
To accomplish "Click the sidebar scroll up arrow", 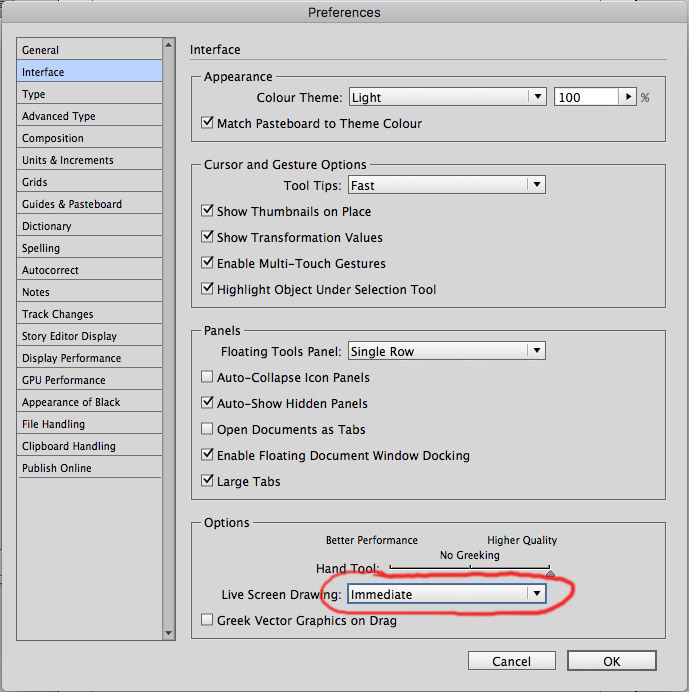I will 169,45.
